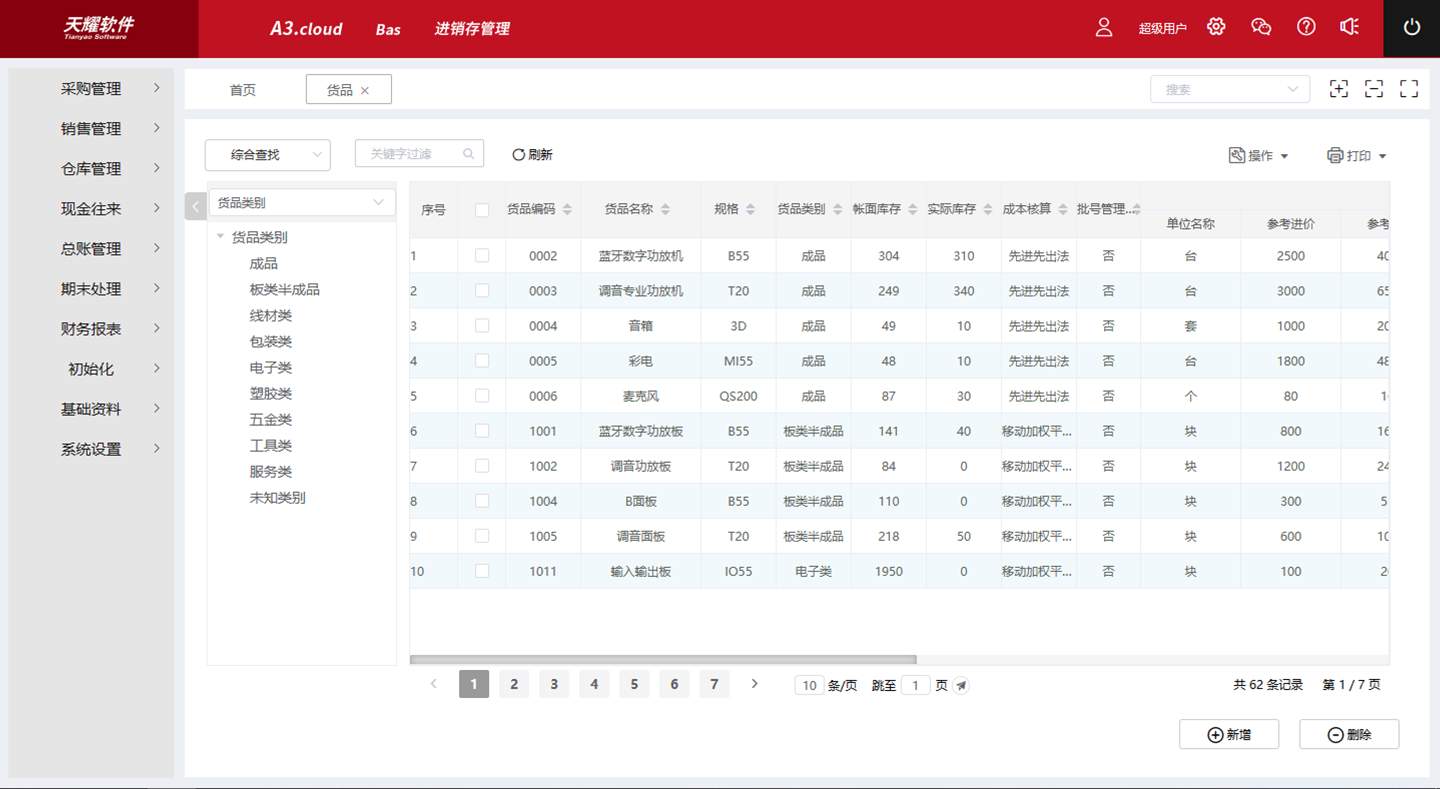
Task: Click the 关键字过滤 input field
Action: 420,154
